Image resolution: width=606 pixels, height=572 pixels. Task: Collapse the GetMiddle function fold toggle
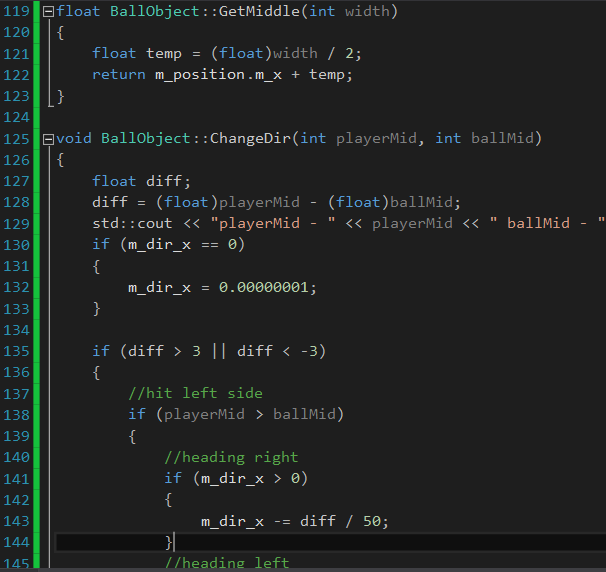pyautogui.click(x=48, y=12)
